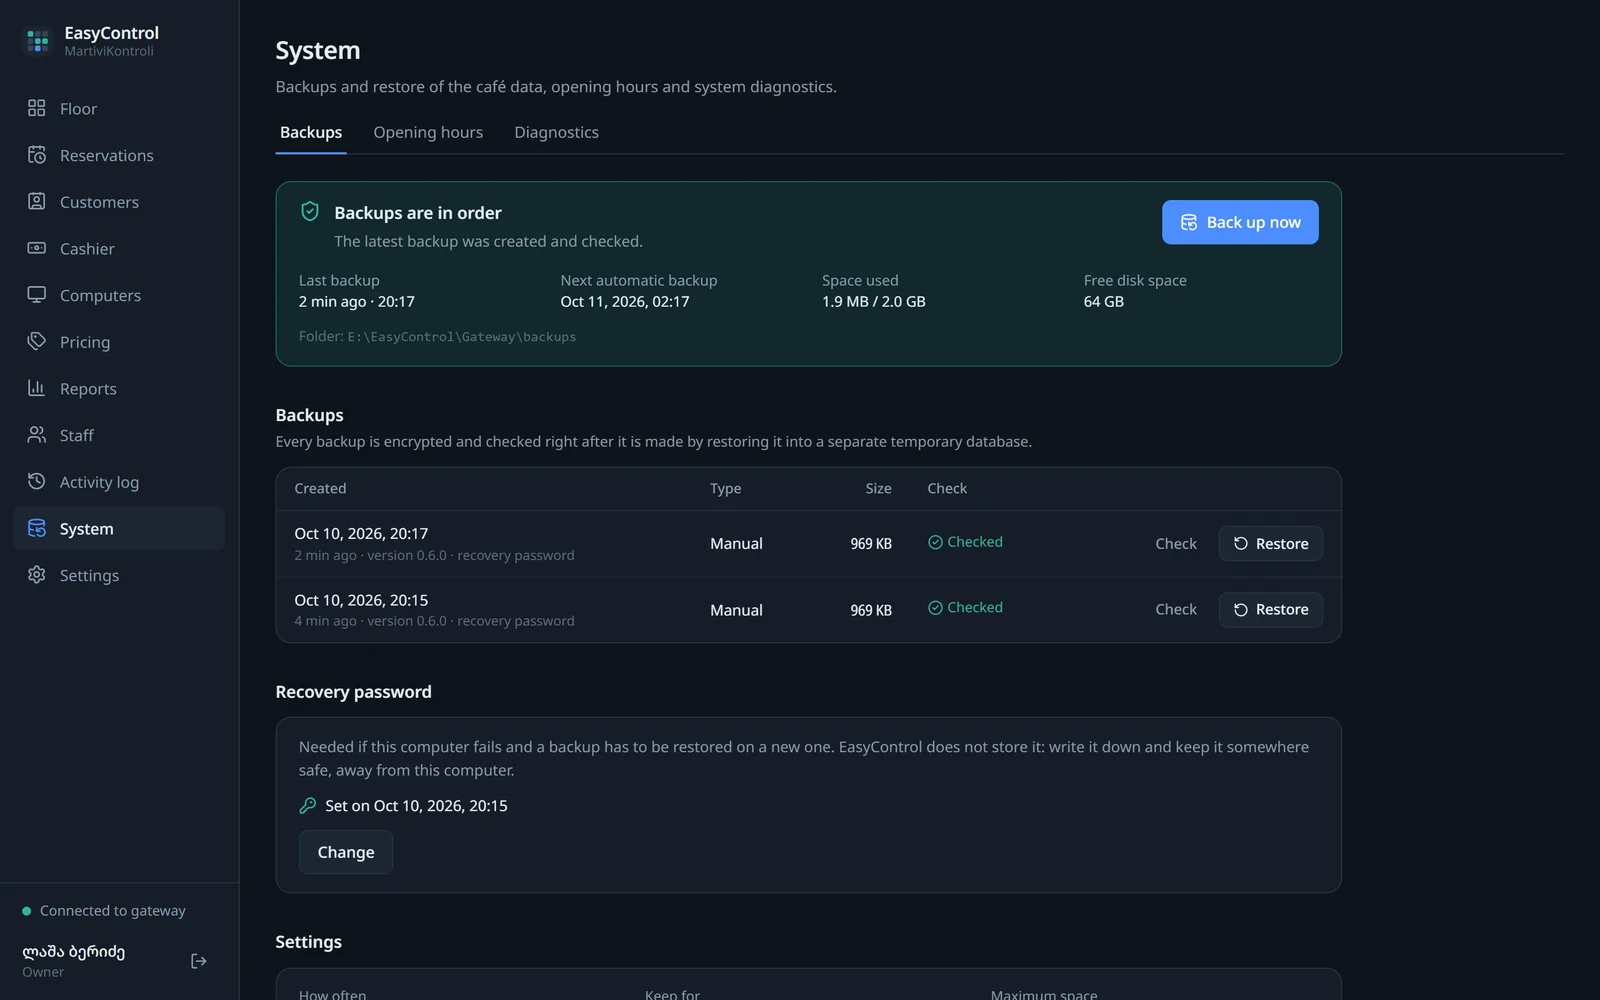Open Cashier via its banknote icon
Image resolution: width=1600 pixels, height=1000 pixels.
coord(37,248)
